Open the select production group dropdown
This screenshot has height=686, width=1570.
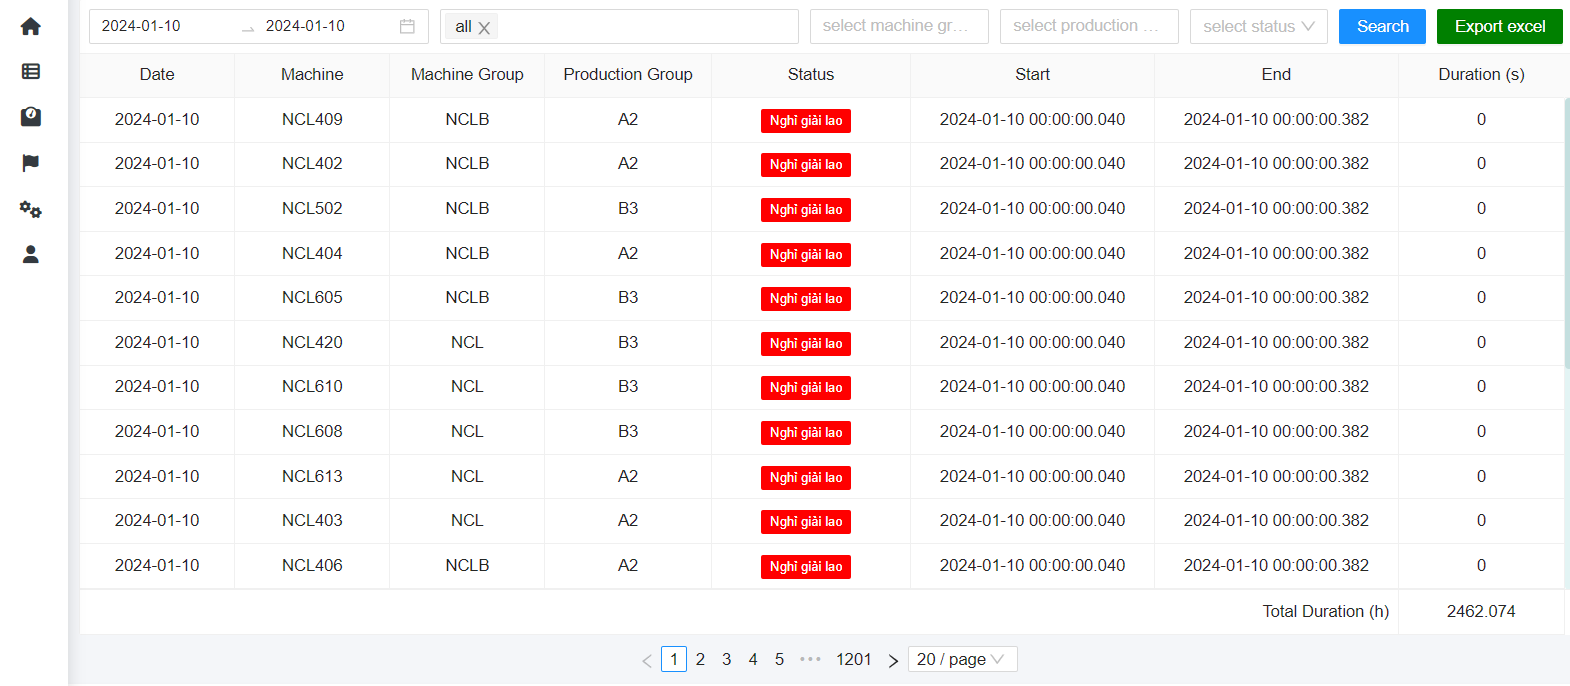(x=1089, y=26)
